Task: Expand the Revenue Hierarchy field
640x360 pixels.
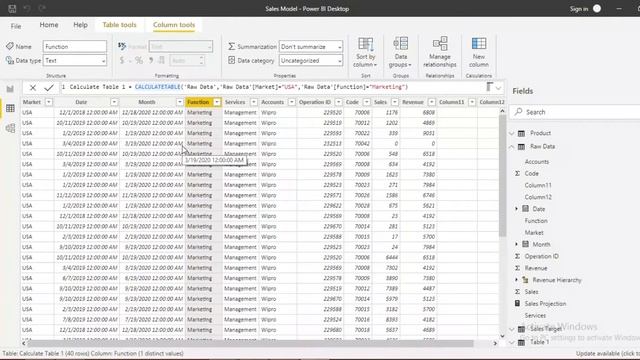Action: click(x=516, y=280)
